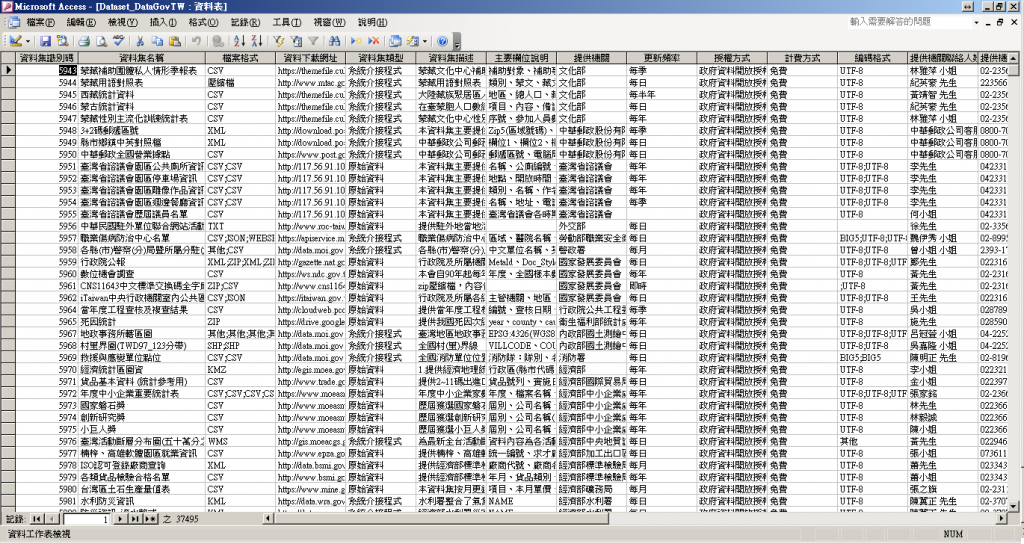This screenshot has width=1024, height=544.
Task: Select the 資料下載網址 column header
Action: (311, 58)
